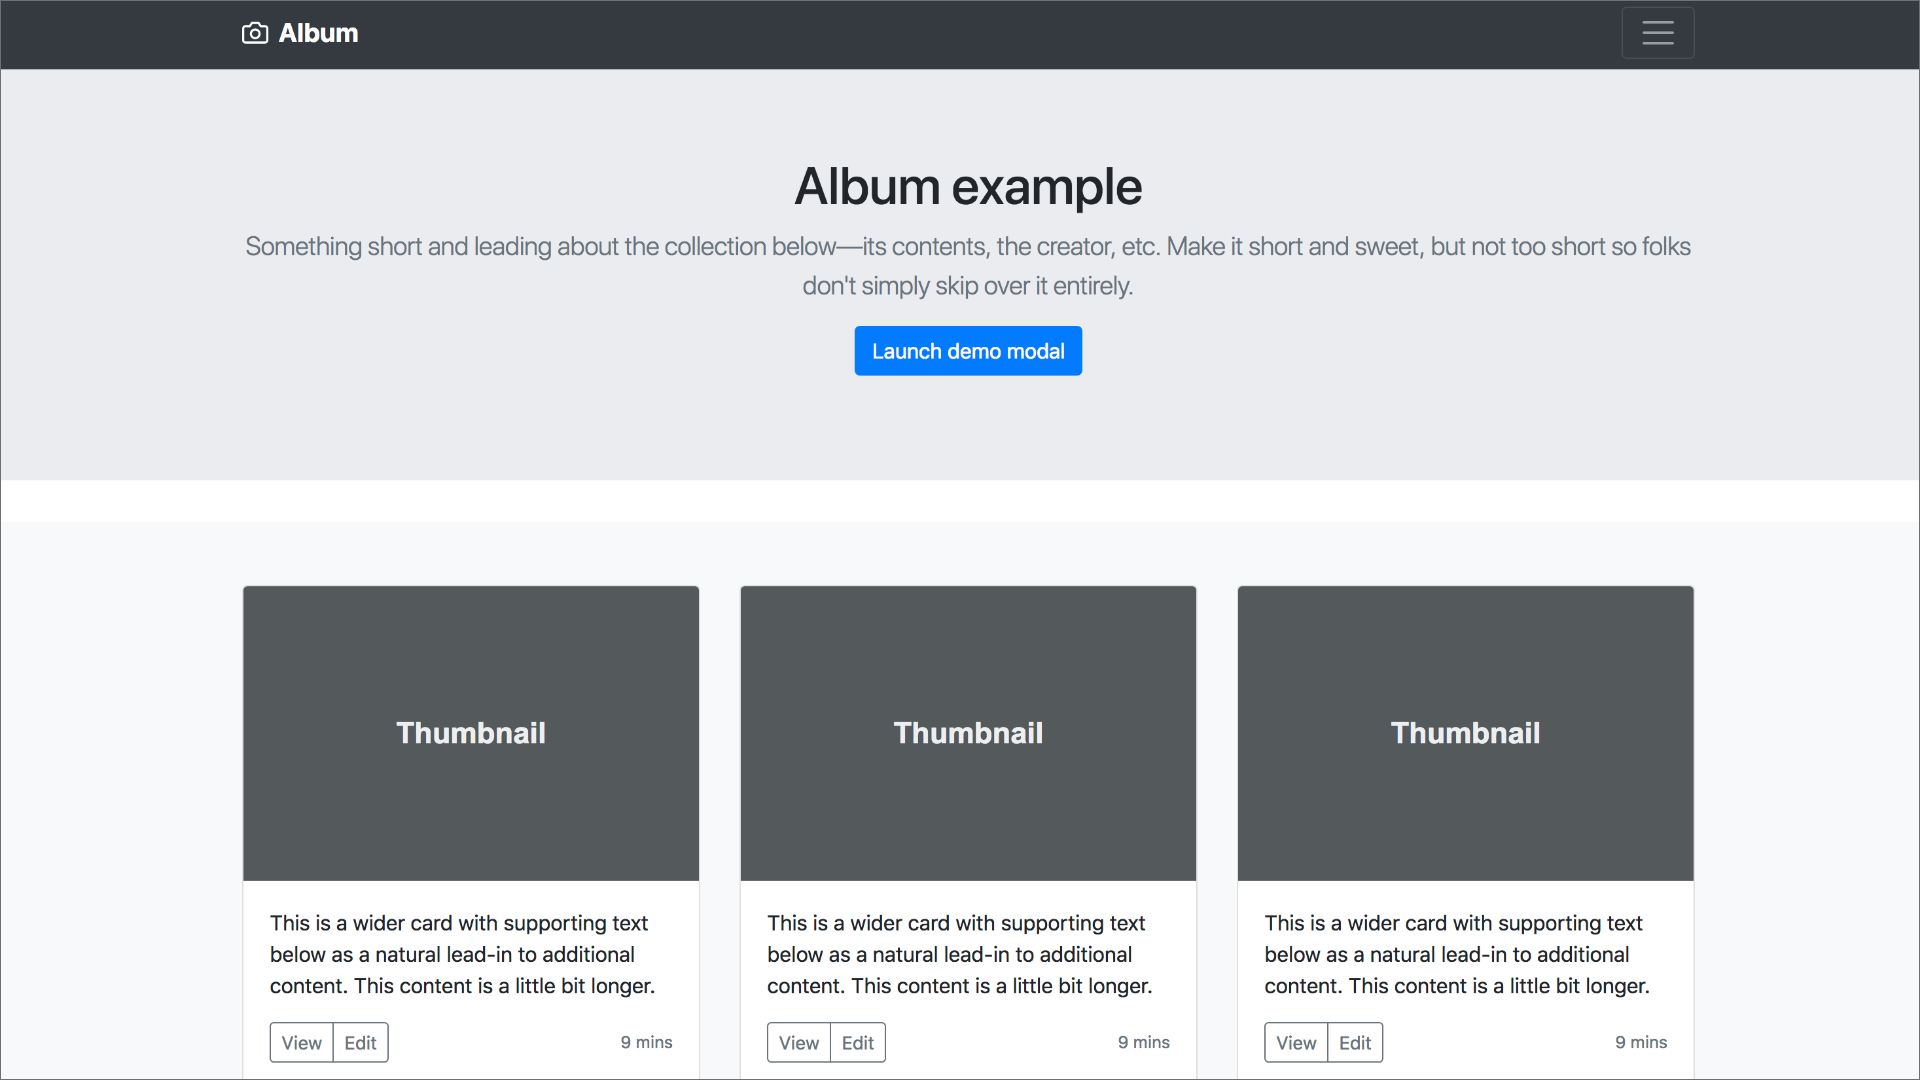Click the third card's 9 mins label

point(1640,1042)
